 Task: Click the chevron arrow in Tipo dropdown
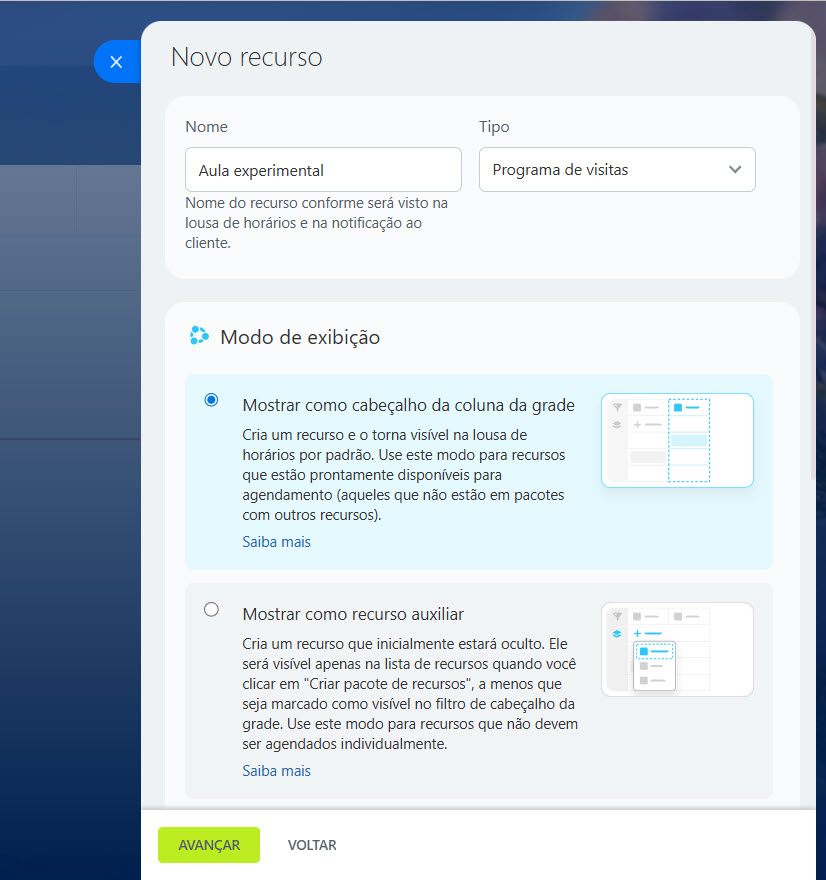735,170
